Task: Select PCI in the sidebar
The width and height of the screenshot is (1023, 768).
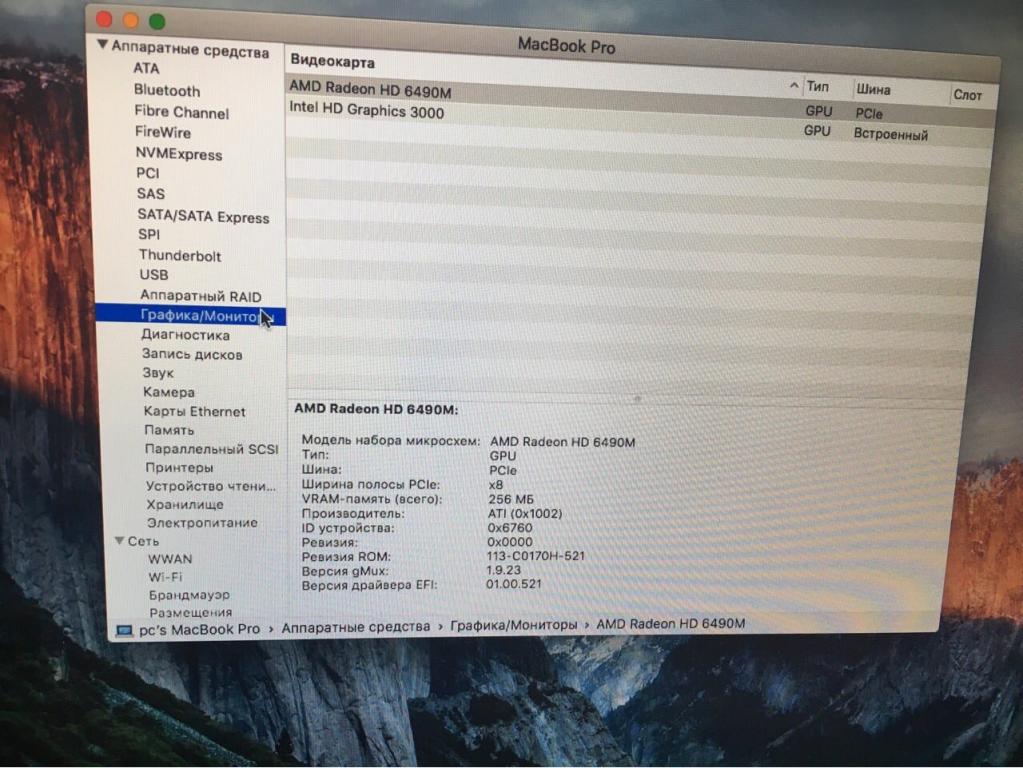Action: click(x=148, y=173)
